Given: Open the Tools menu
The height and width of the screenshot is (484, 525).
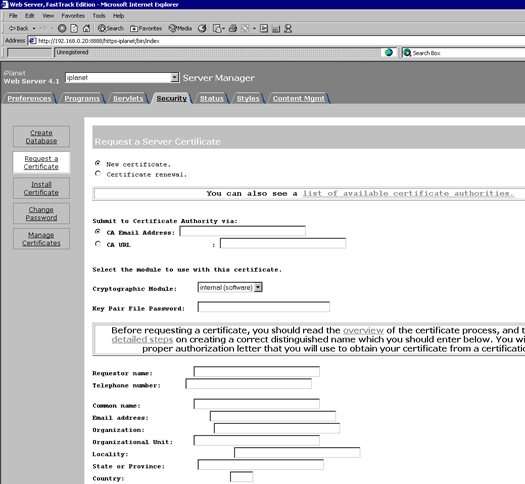Looking at the screenshot, I should 99,16.
